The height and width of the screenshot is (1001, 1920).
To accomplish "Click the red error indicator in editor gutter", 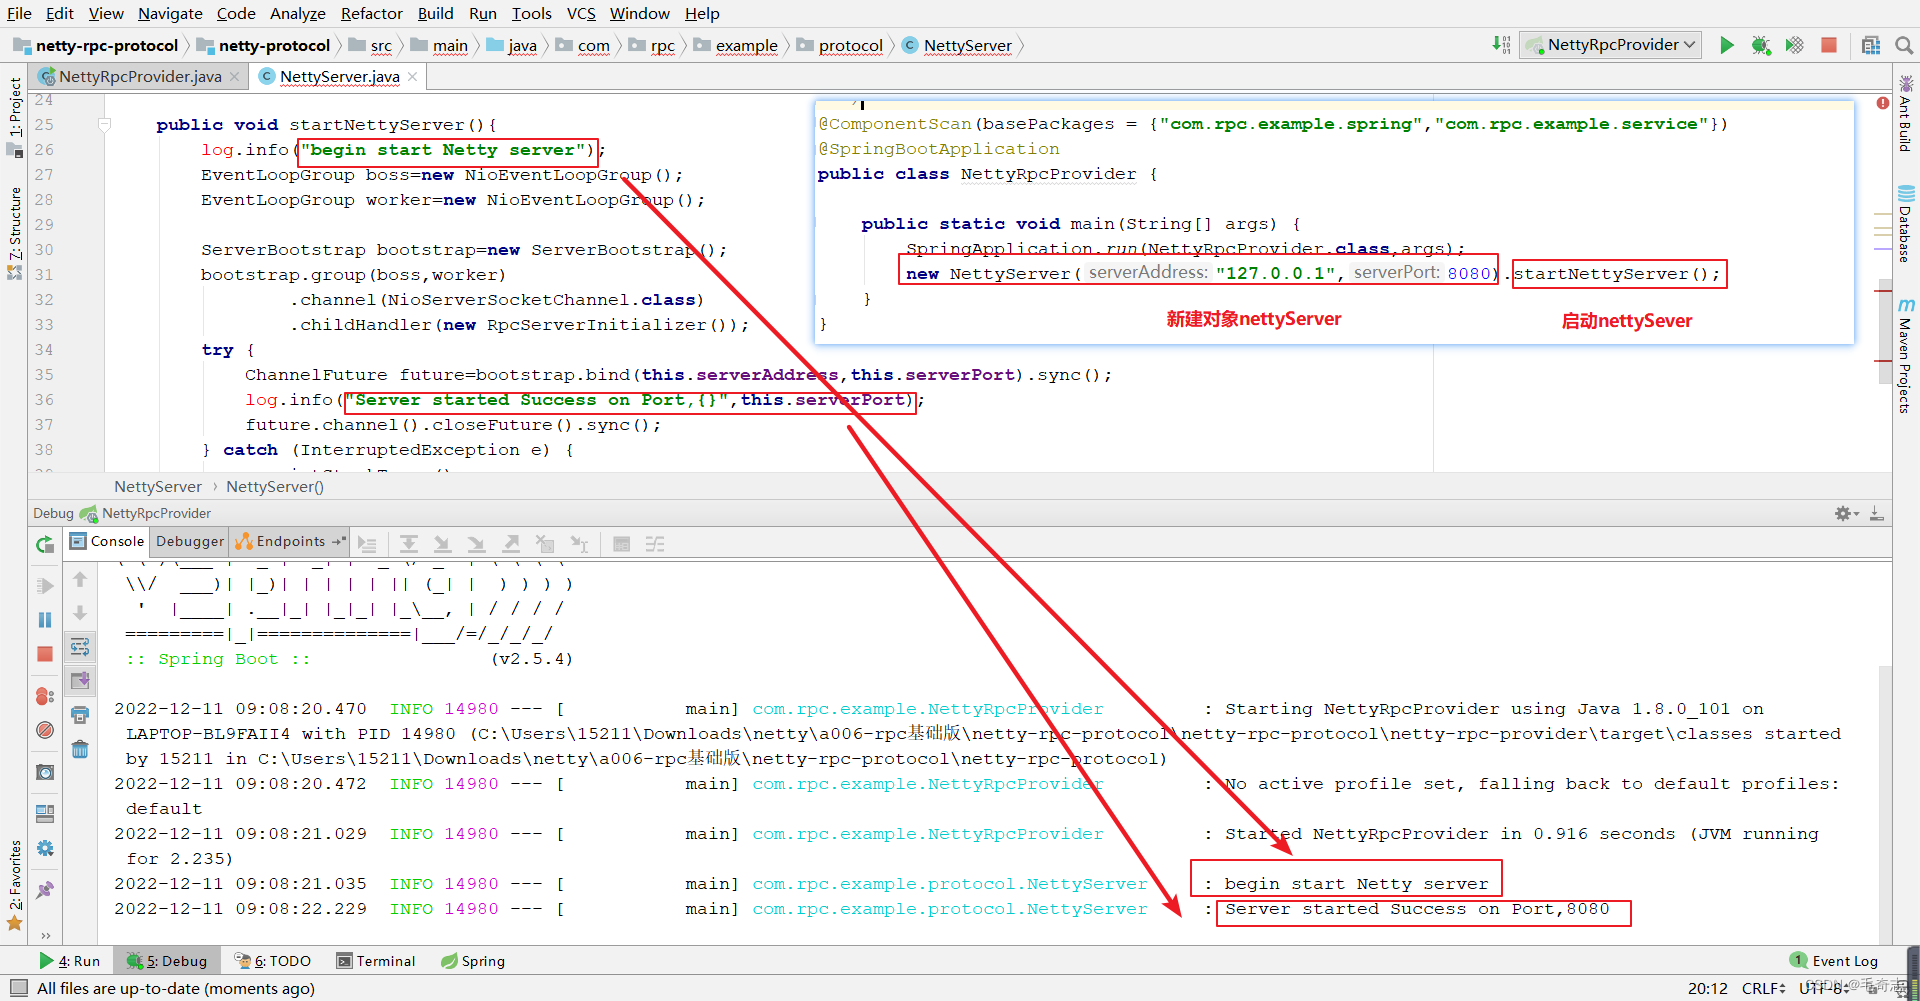I will pyautogui.click(x=1883, y=103).
